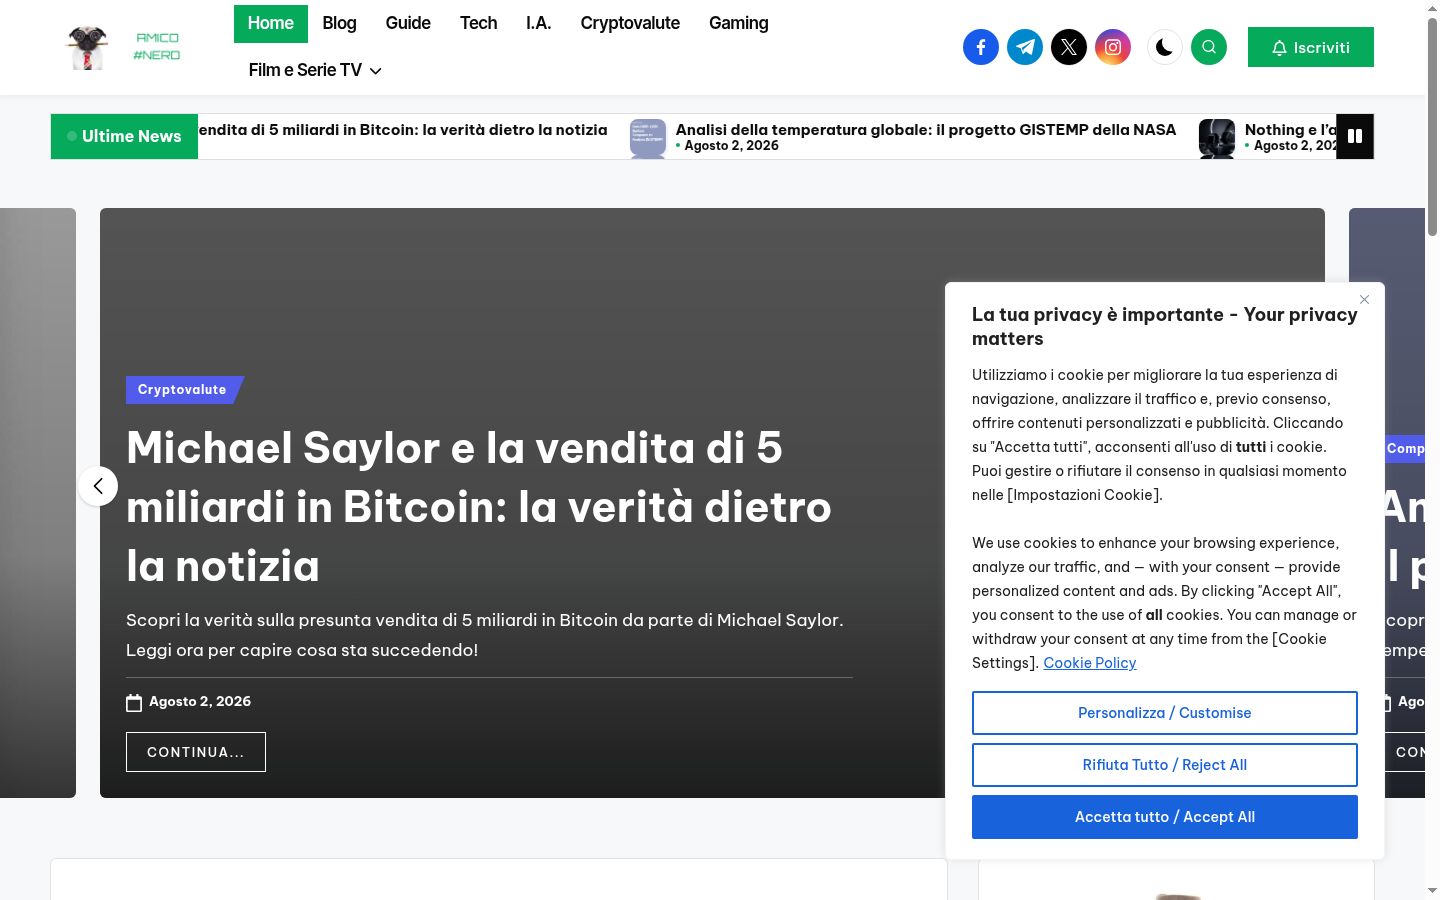Click Rifiuta Tutto / Reject All button

tap(1164, 765)
